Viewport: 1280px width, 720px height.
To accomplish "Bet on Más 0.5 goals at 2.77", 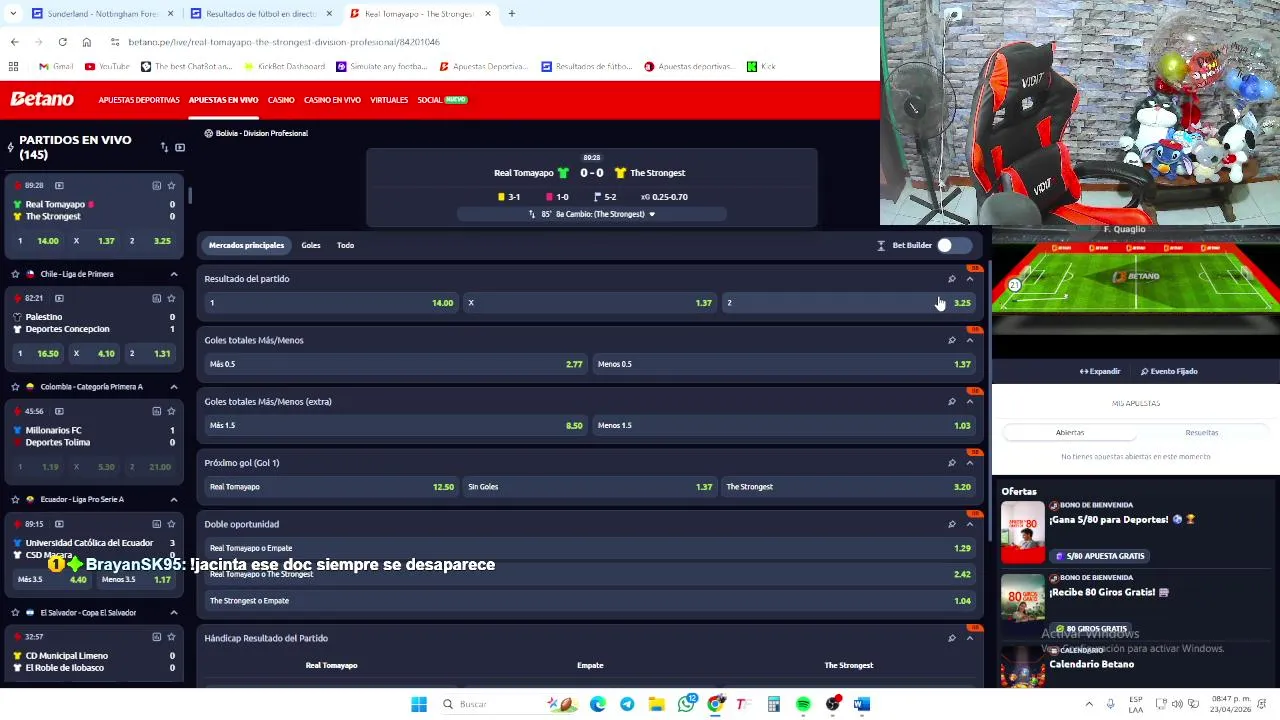I will 395,364.
